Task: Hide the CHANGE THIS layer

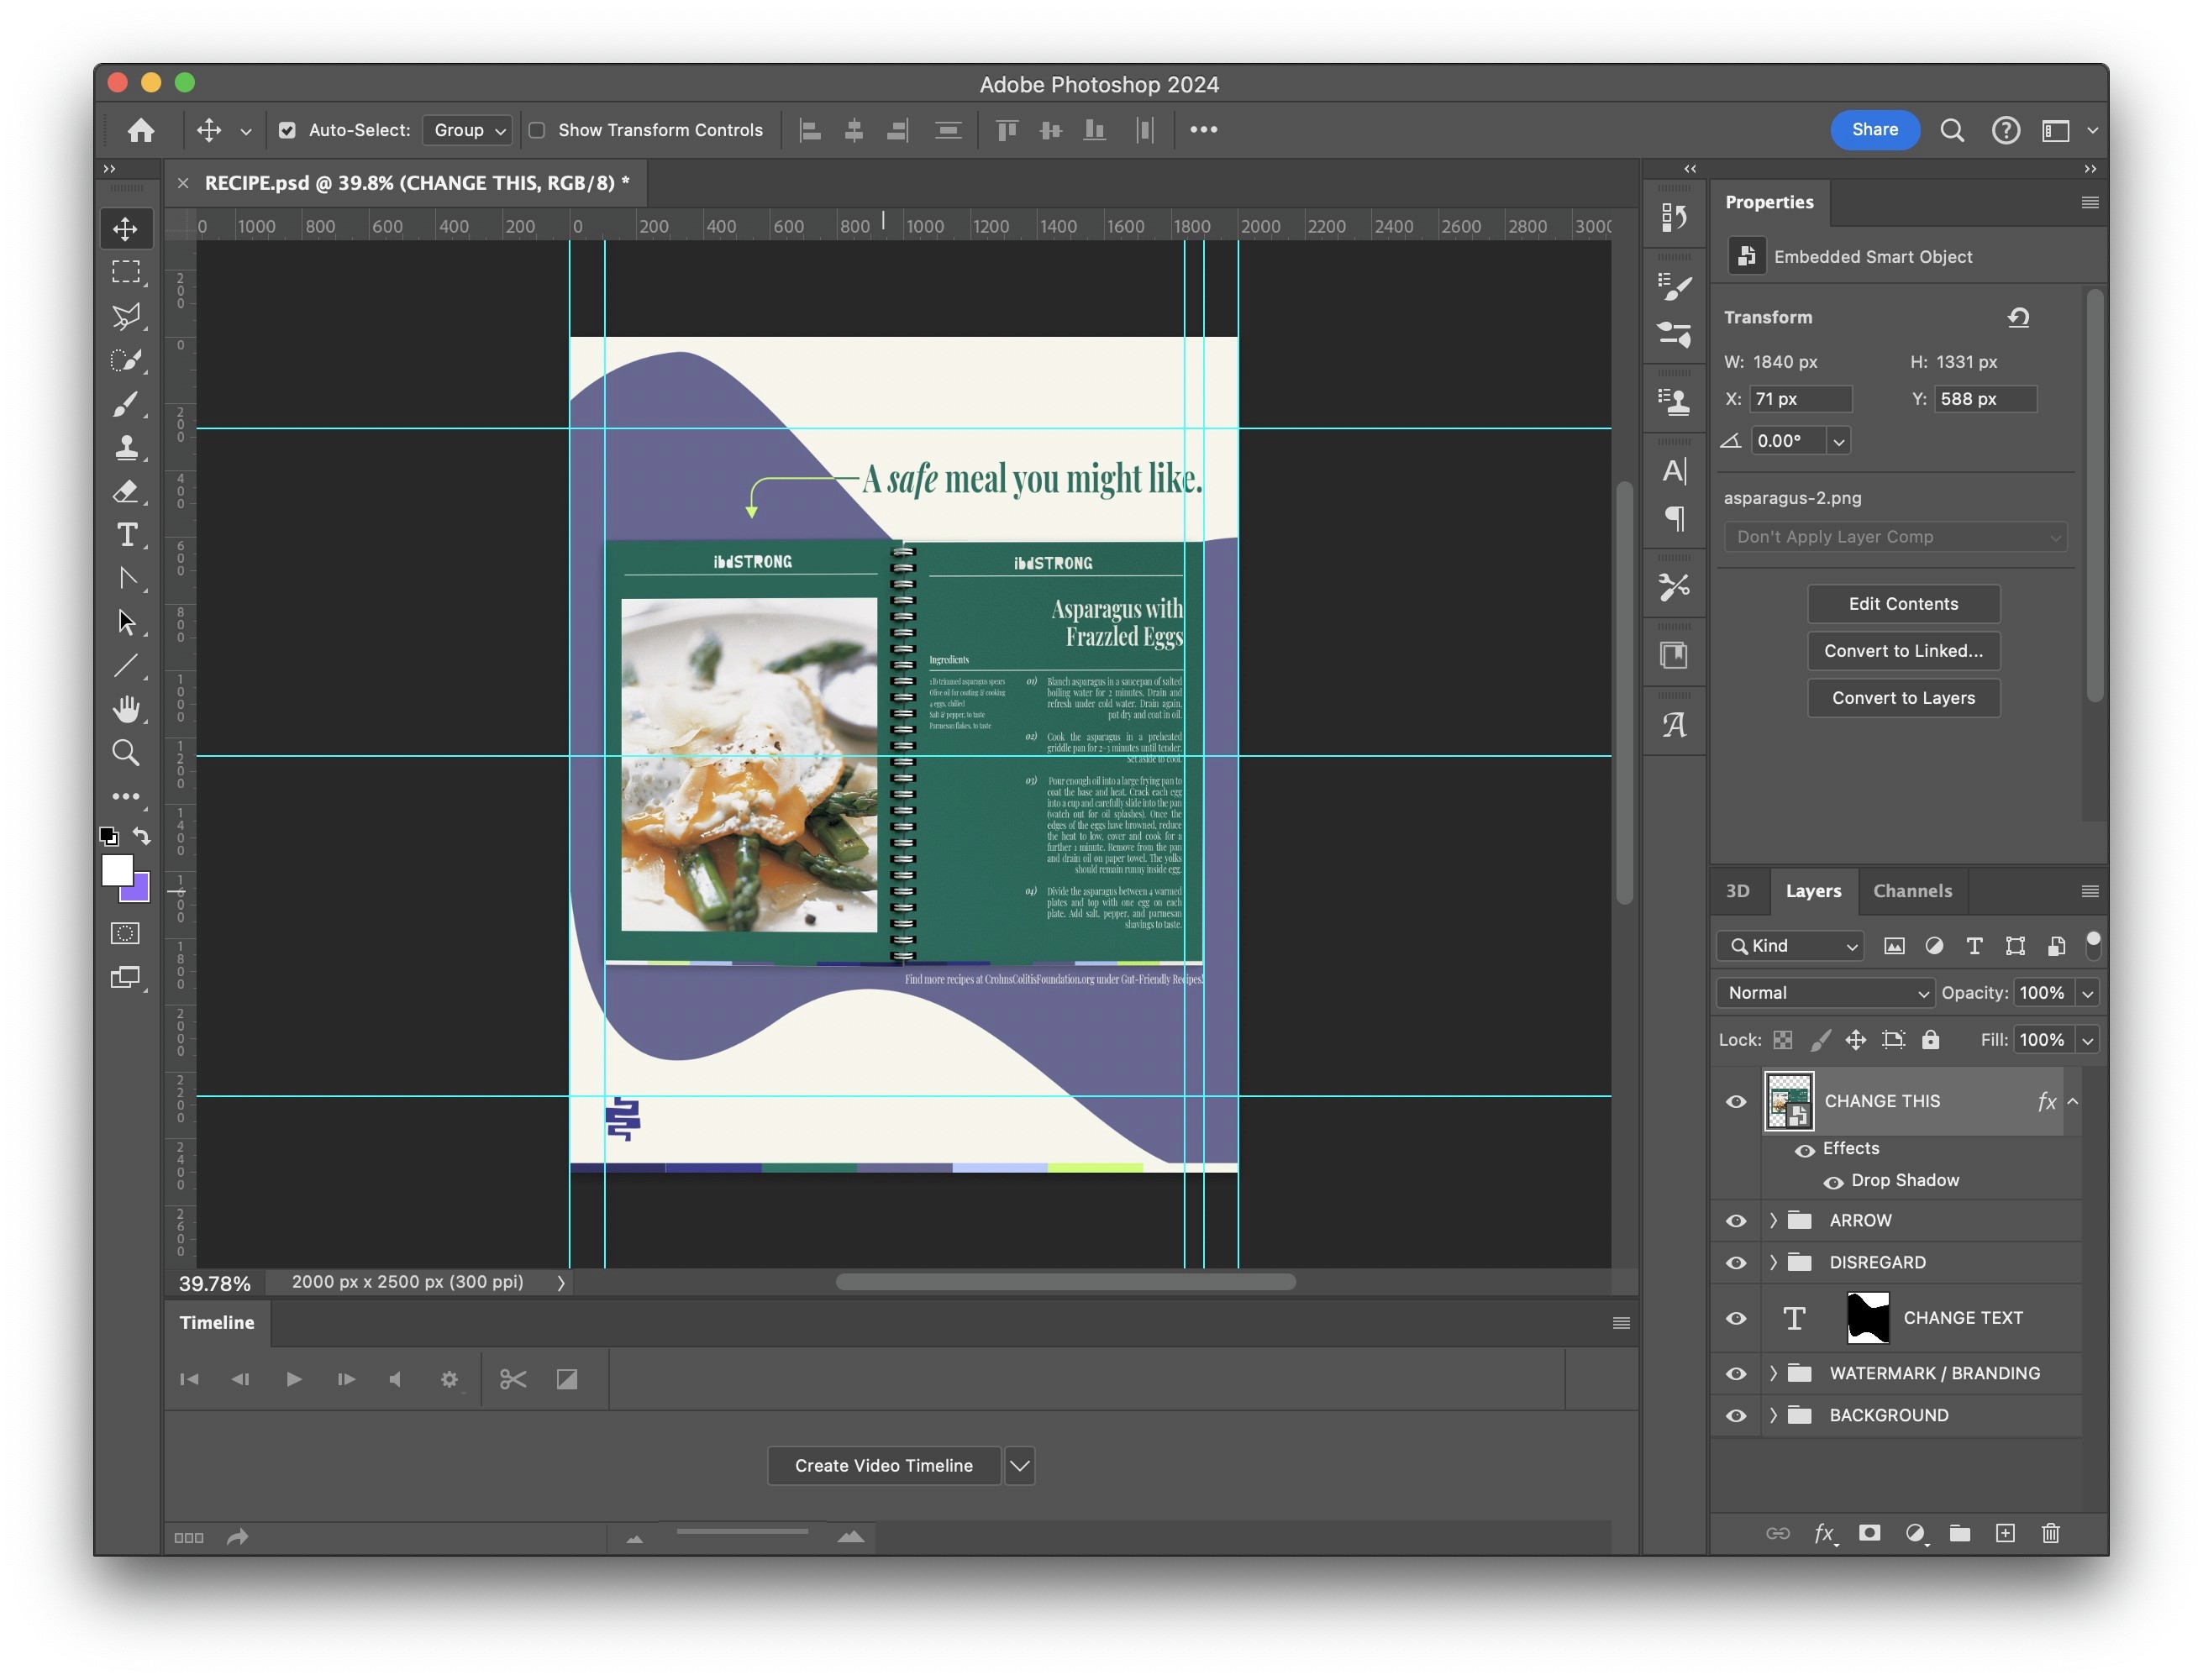Action: [1736, 1102]
